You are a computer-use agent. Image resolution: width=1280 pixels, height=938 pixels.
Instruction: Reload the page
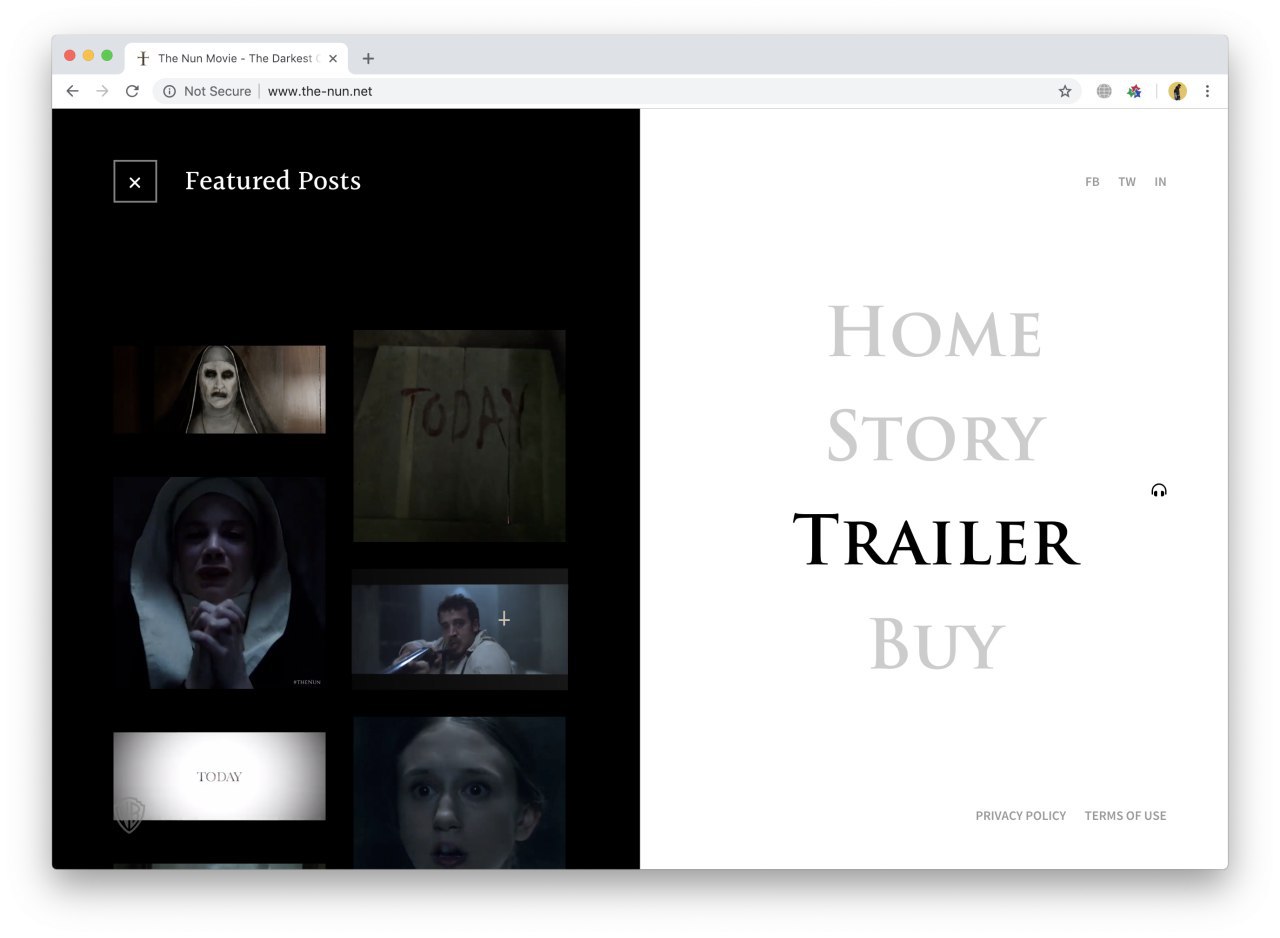click(x=132, y=91)
